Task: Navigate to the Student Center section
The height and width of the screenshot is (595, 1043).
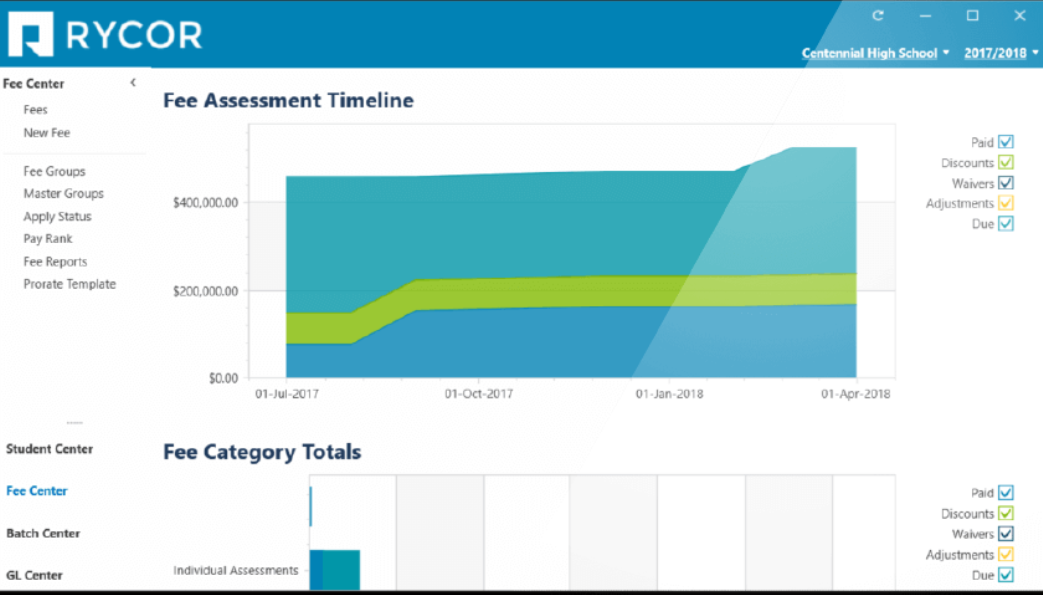Action: (49, 449)
